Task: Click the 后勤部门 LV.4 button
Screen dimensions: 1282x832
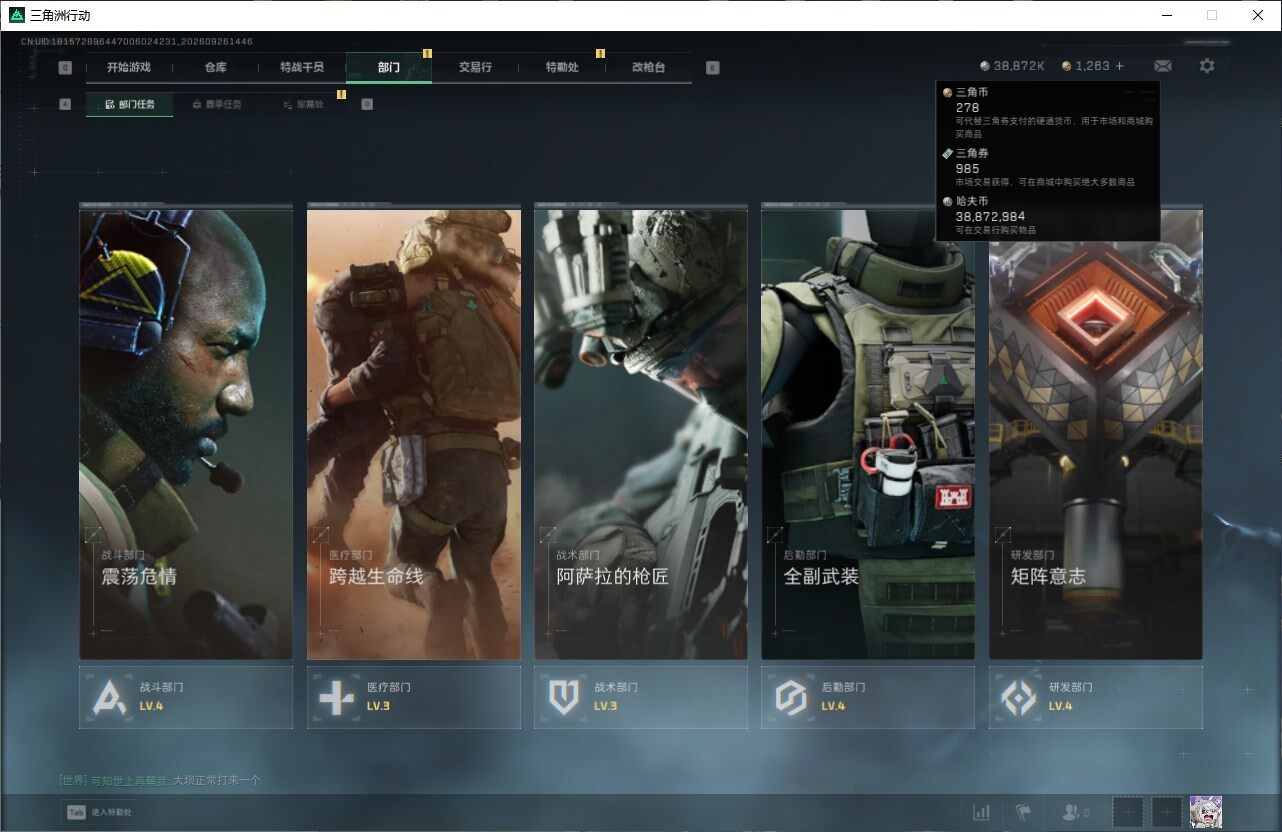Action: click(868, 697)
